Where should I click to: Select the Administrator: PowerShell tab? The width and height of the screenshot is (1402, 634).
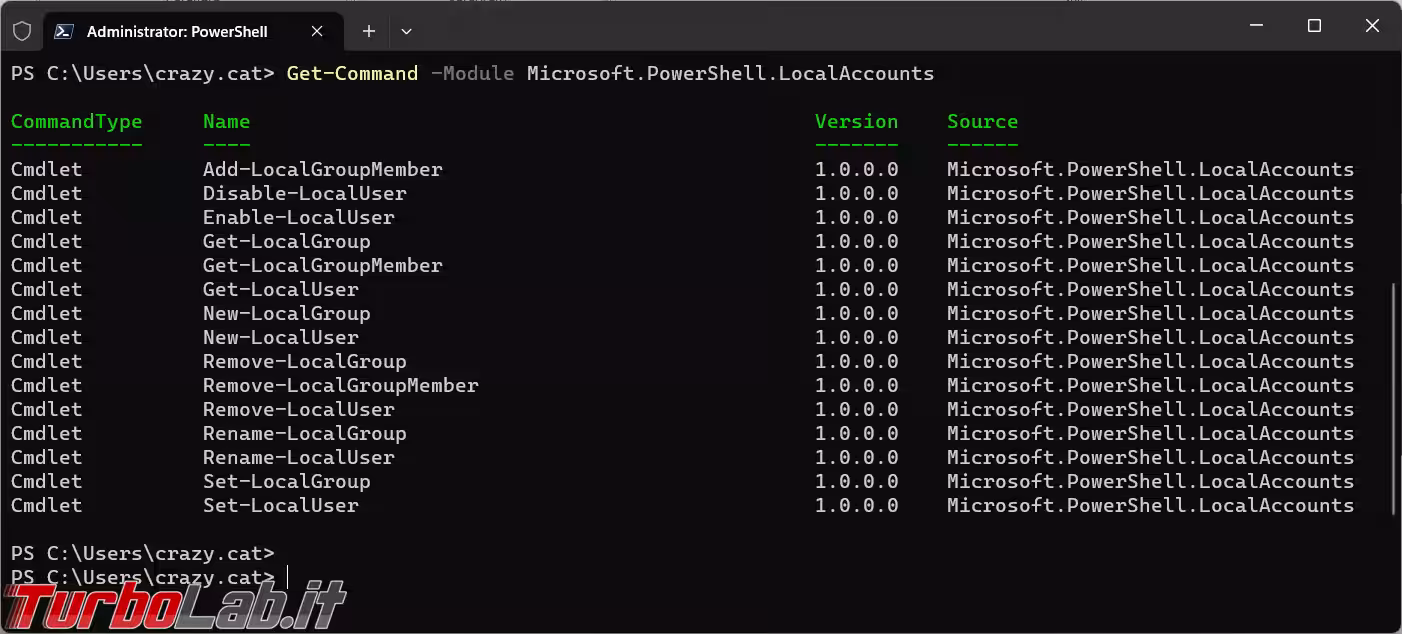point(177,31)
